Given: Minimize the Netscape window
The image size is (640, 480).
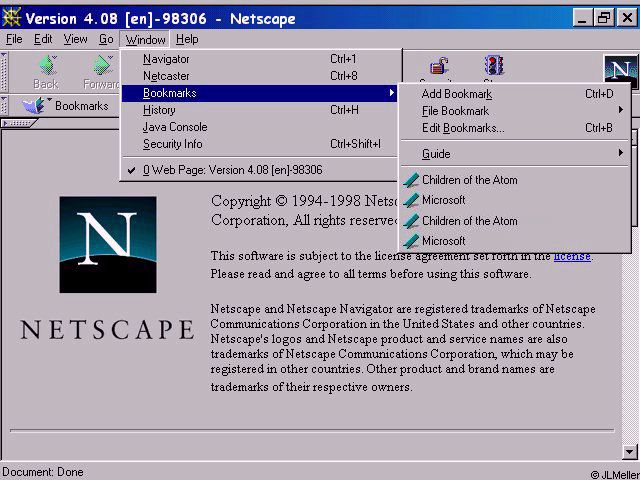Looking at the screenshot, I should pyautogui.click(x=582, y=18).
